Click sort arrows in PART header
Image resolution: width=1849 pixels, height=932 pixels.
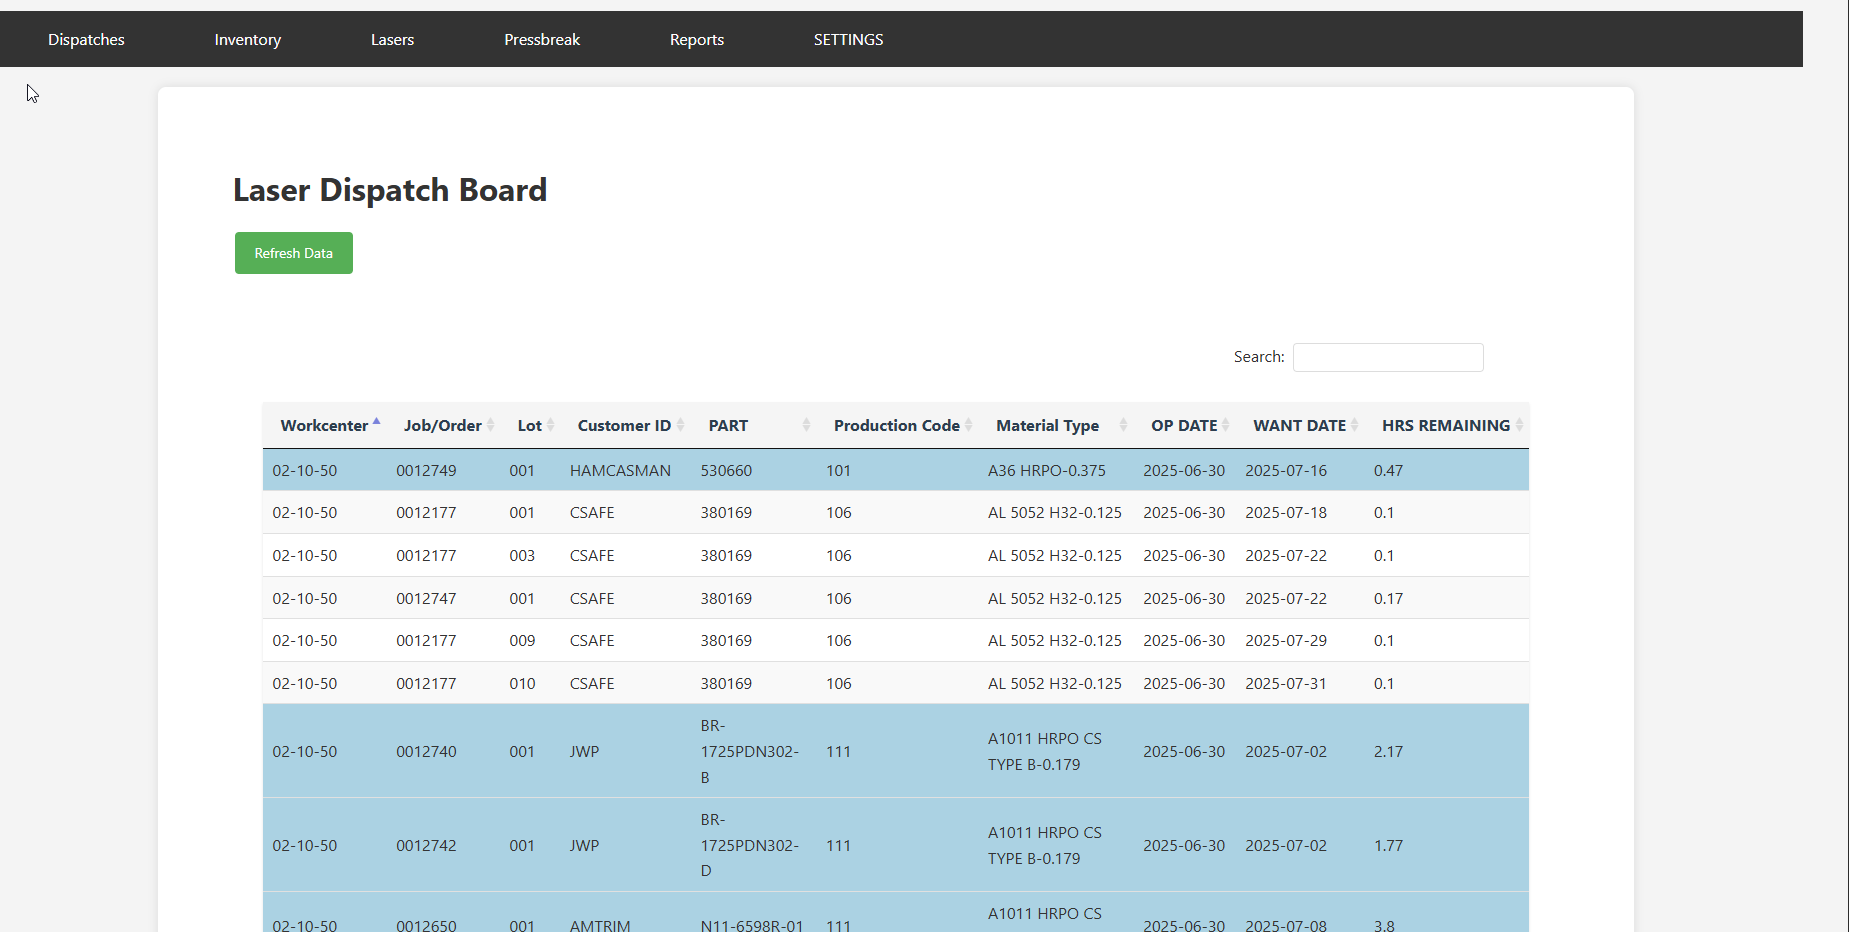point(806,425)
